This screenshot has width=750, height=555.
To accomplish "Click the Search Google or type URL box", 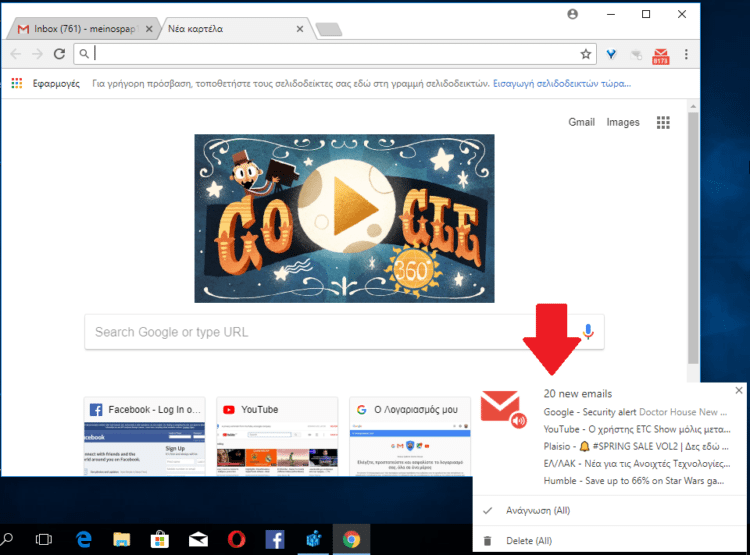I will 344,332.
